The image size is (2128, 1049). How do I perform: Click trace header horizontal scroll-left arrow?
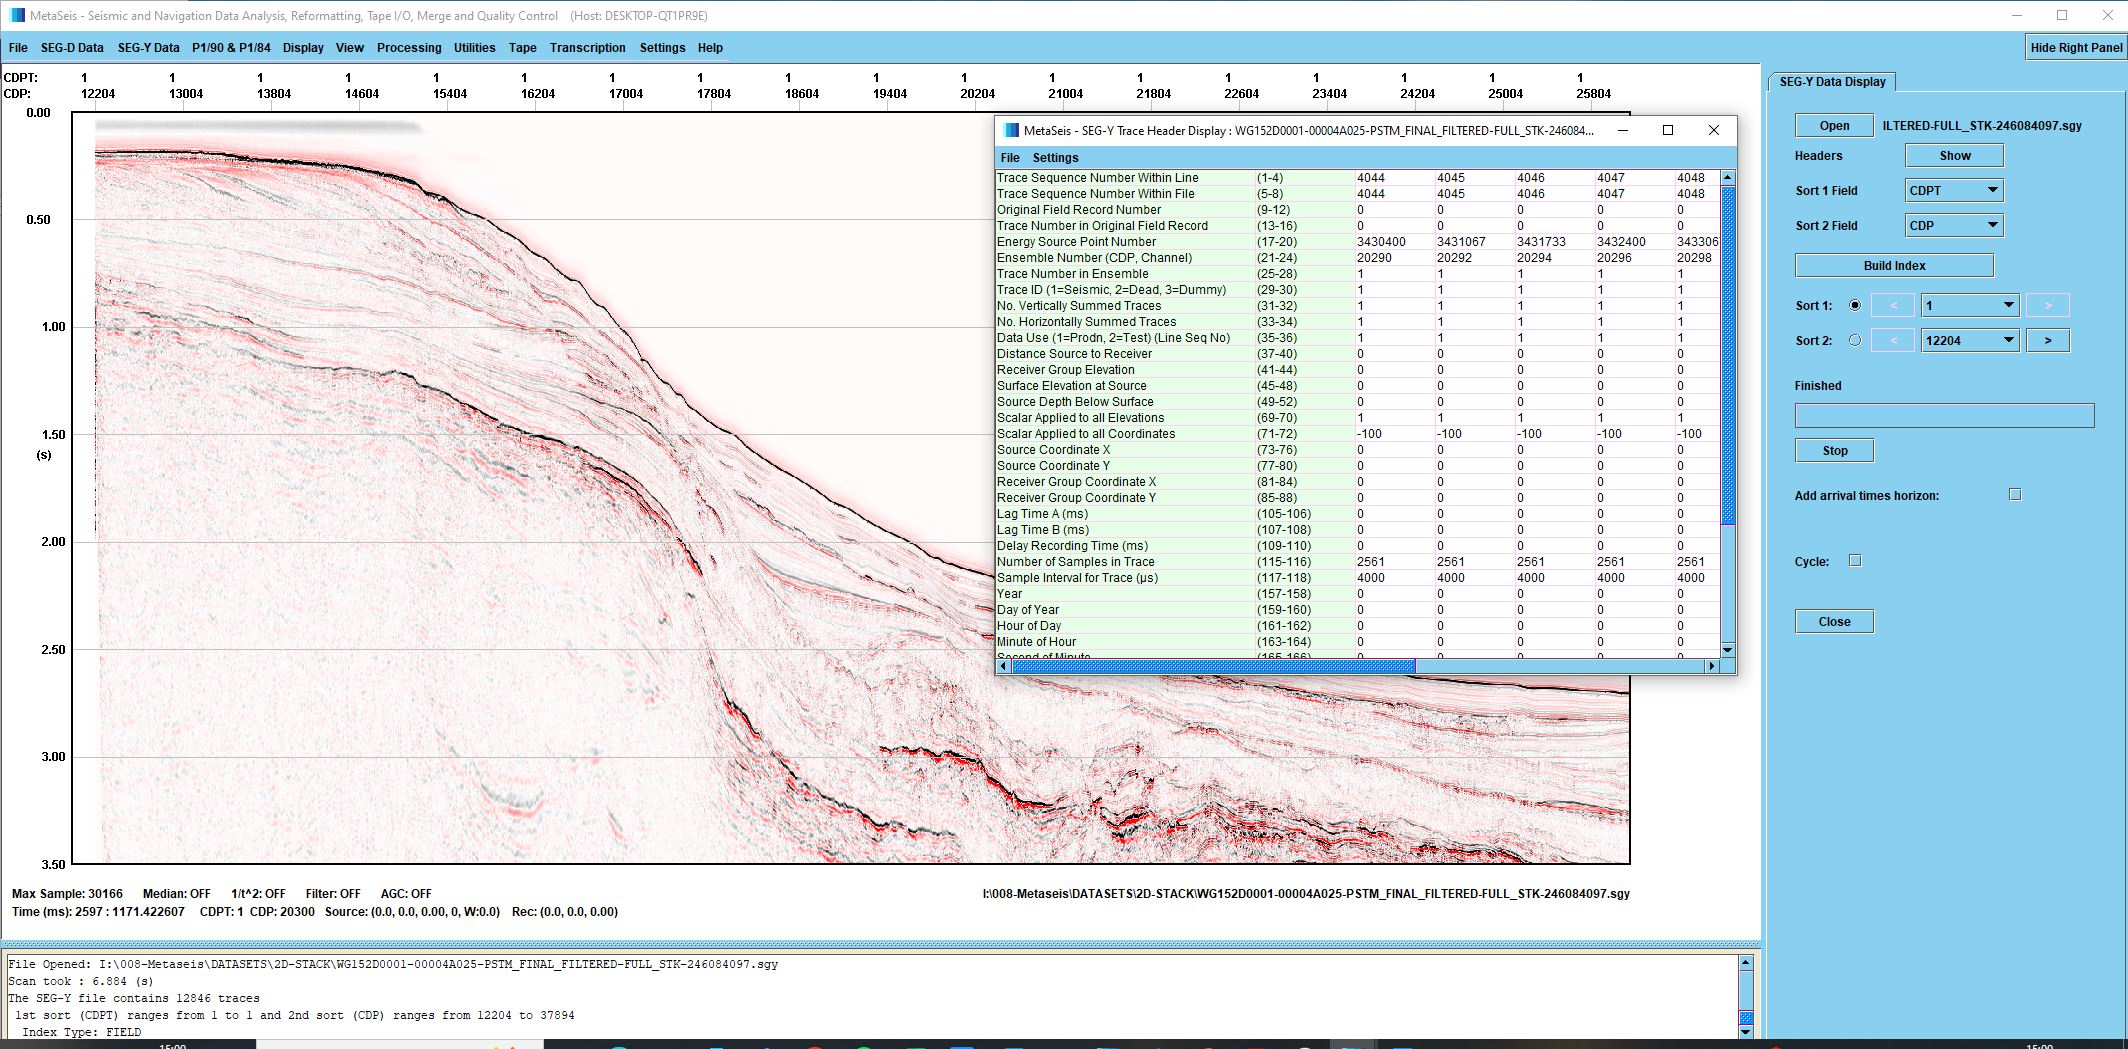1004,666
